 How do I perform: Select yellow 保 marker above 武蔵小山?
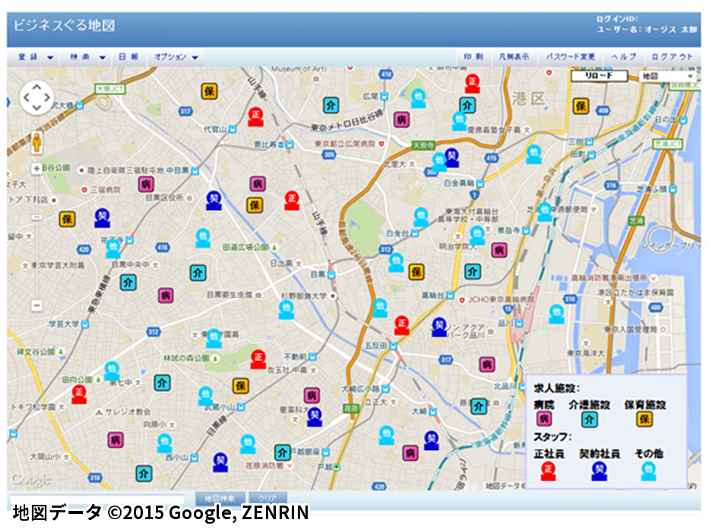coord(241,386)
